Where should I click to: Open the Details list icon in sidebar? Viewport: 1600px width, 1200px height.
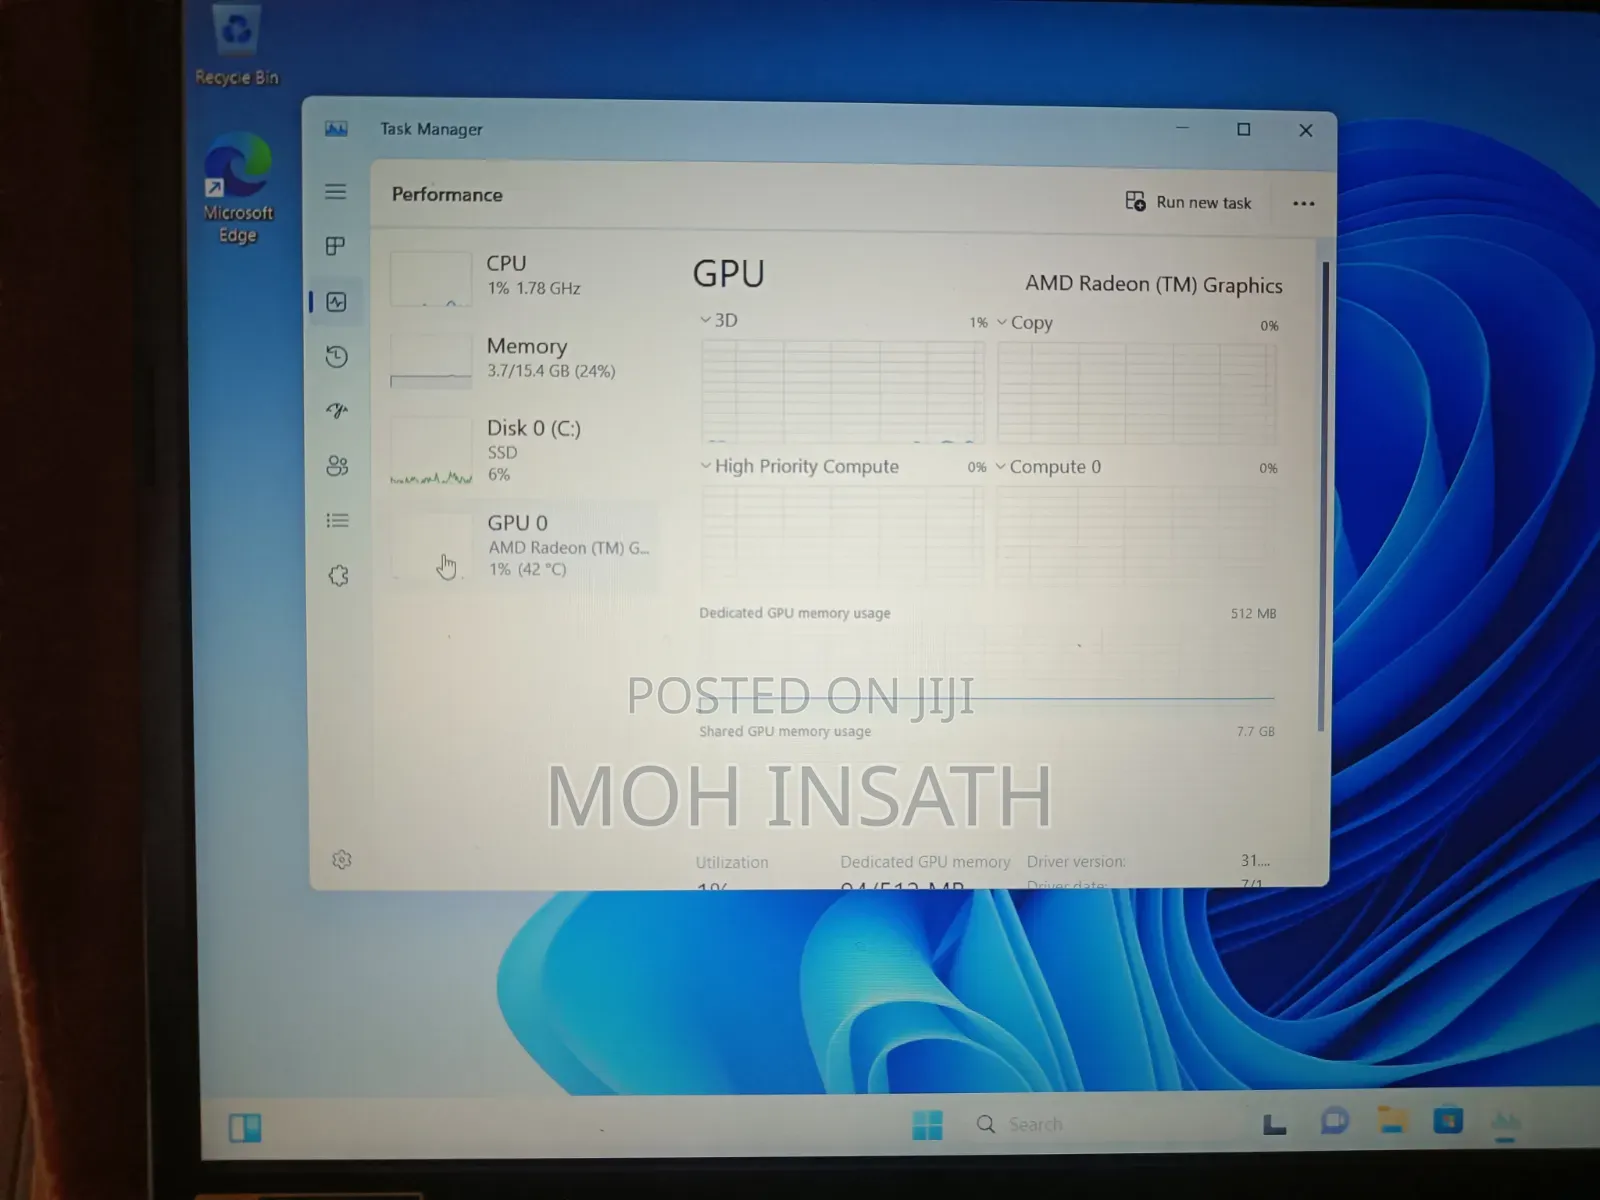(x=337, y=520)
